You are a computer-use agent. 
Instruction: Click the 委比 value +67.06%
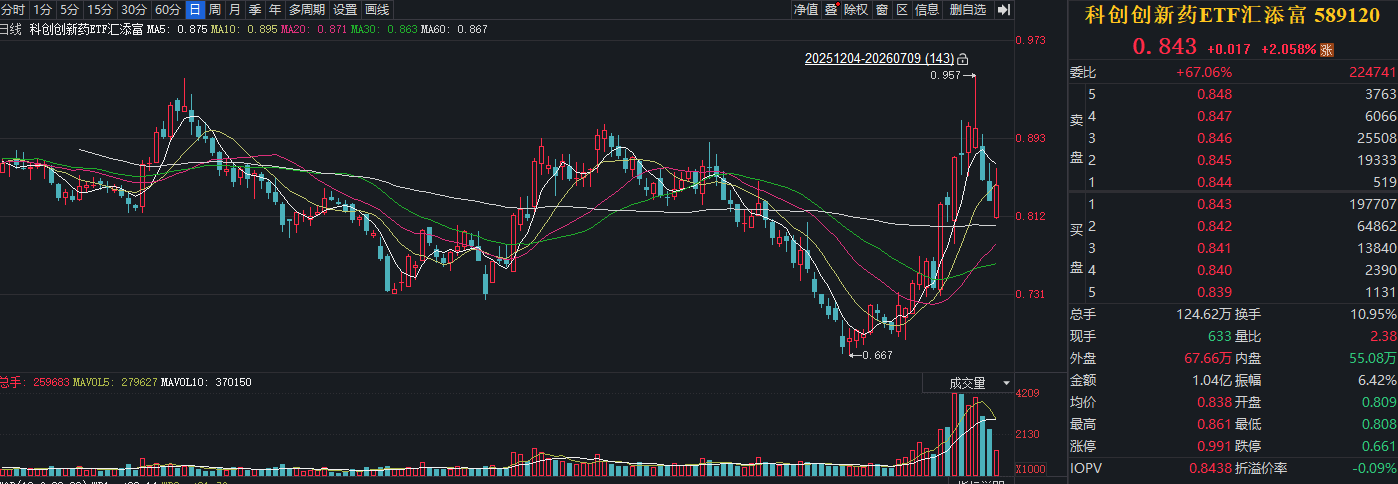(x=1204, y=72)
